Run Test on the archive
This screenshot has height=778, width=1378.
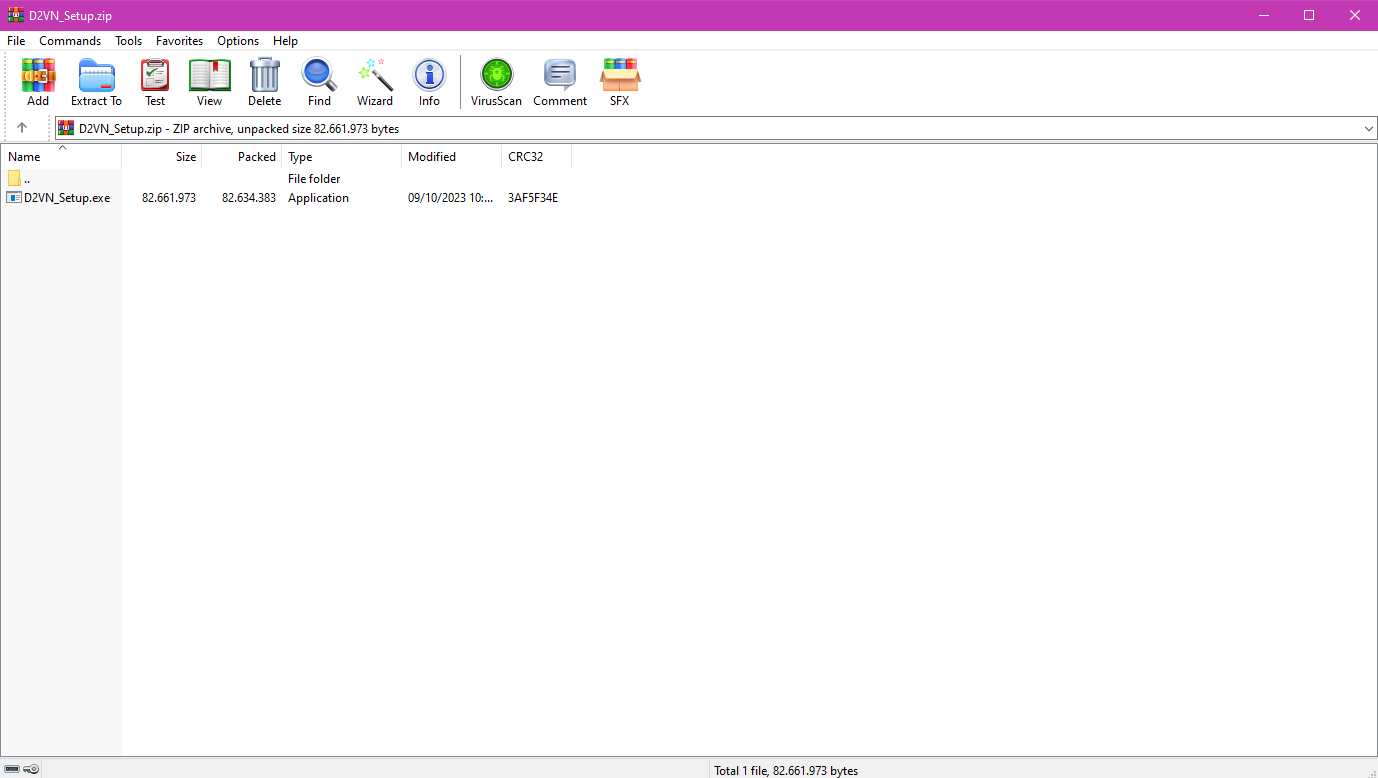tap(155, 82)
